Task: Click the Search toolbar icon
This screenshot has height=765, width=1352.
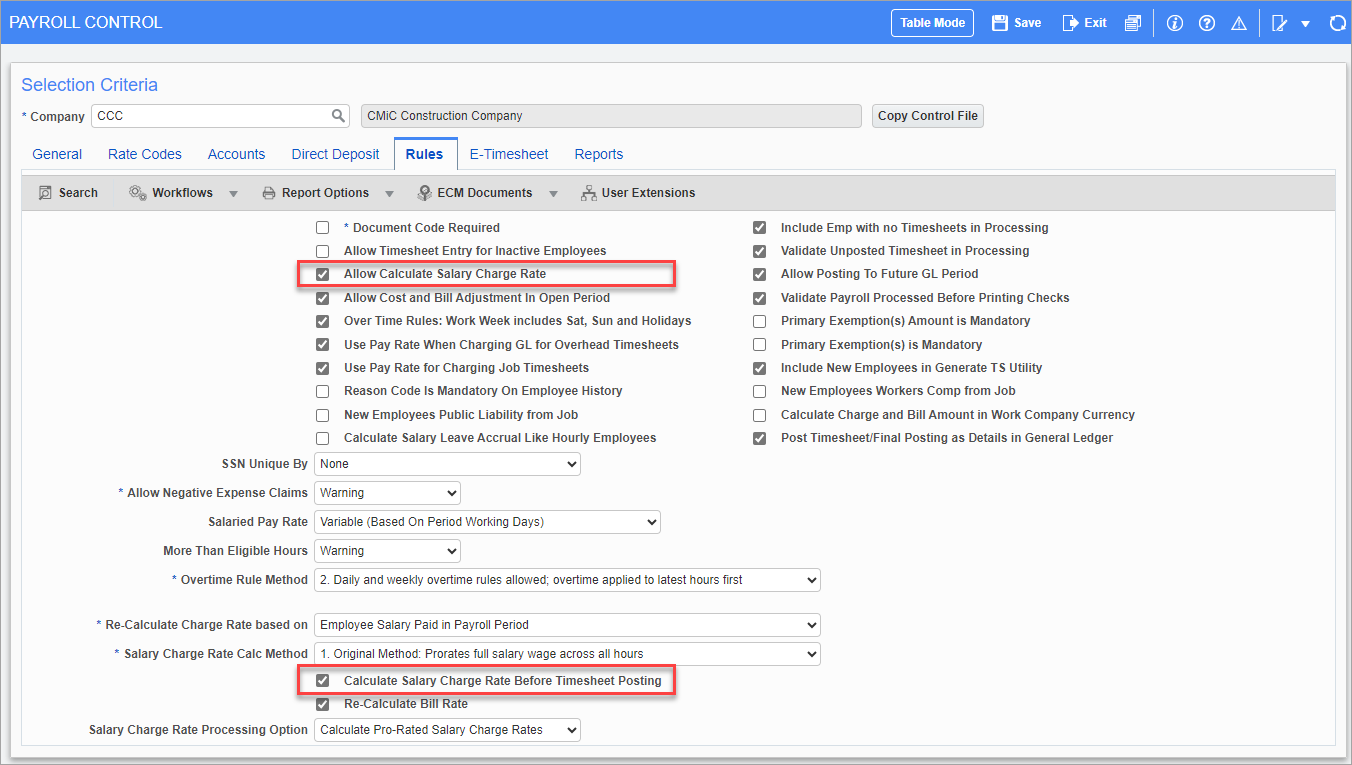Action: (45, 193)
